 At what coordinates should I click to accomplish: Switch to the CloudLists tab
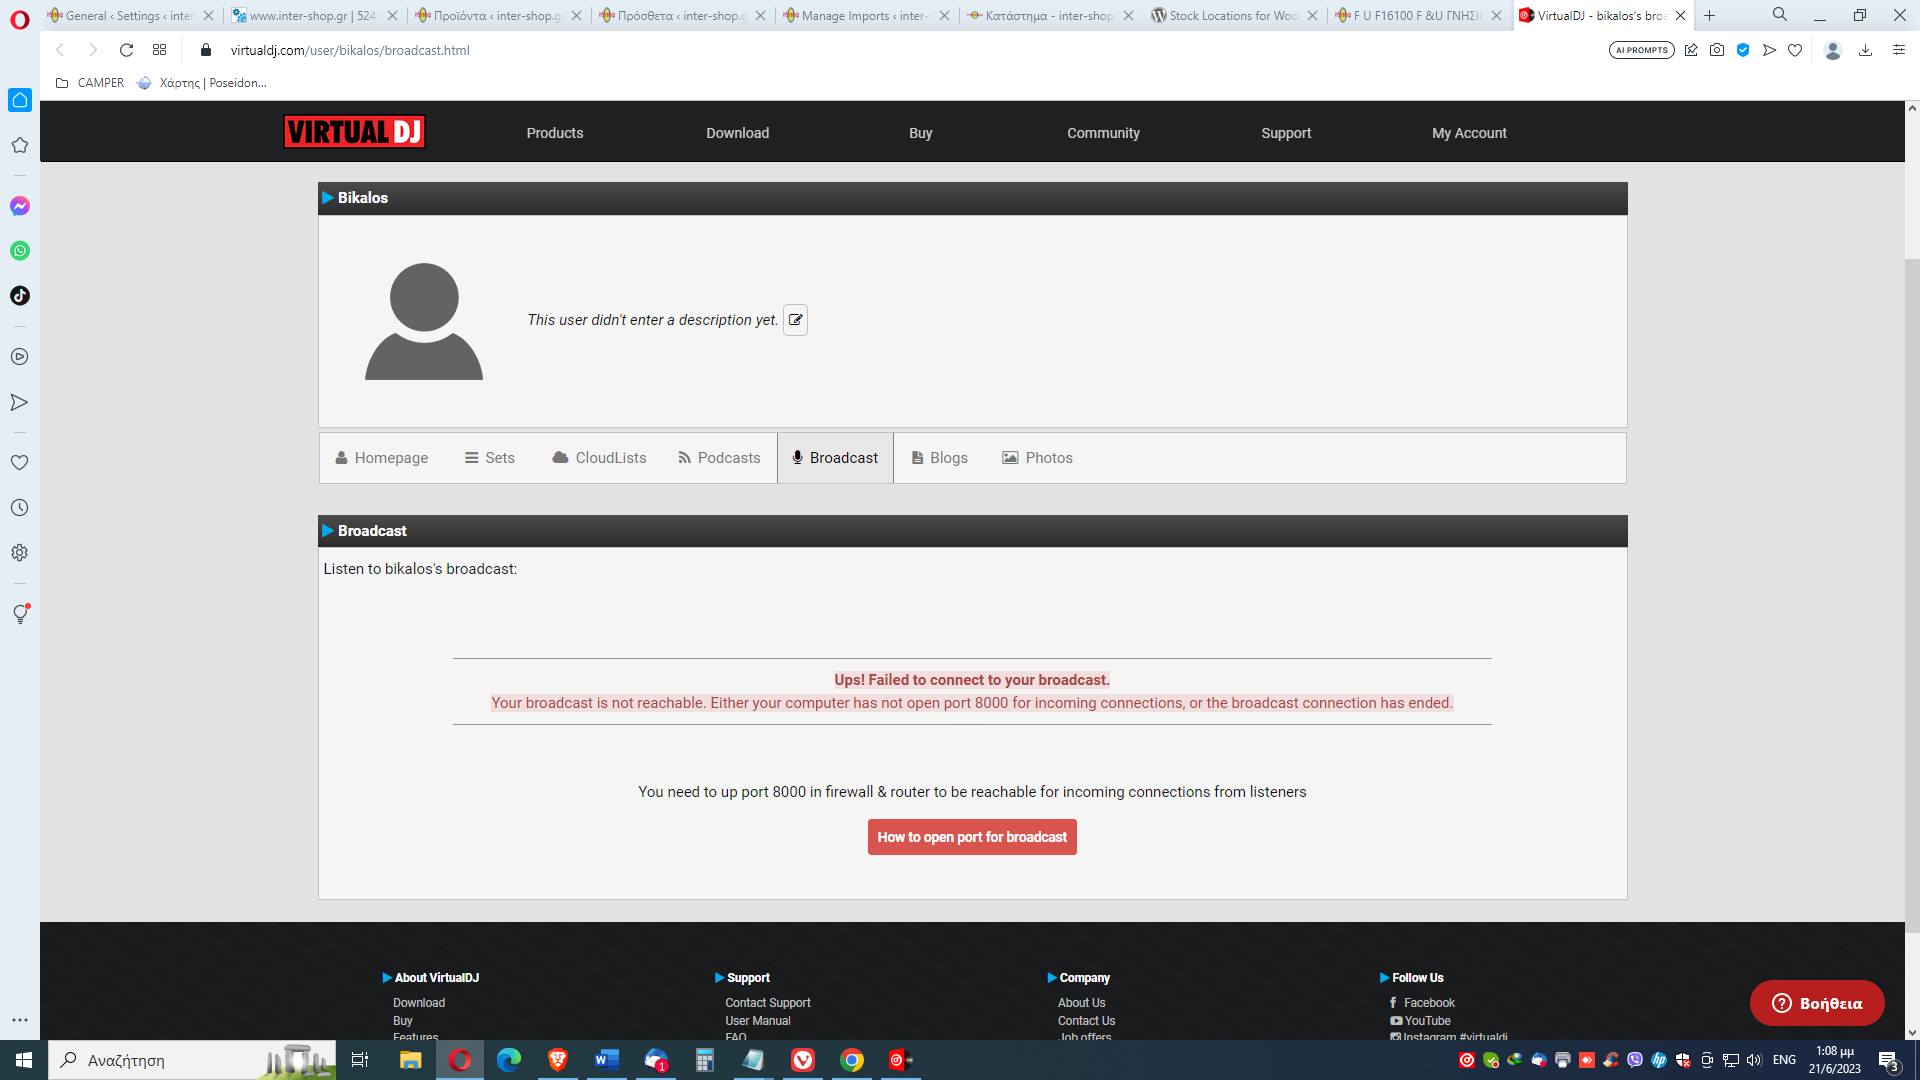pos(599,458)
